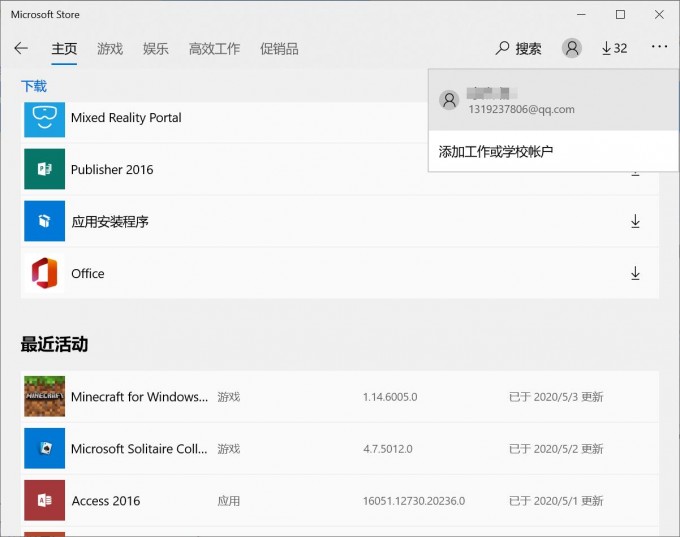Open the 促销品 tab
Viewport: 680px width, 537px height.
pos(279,49)
